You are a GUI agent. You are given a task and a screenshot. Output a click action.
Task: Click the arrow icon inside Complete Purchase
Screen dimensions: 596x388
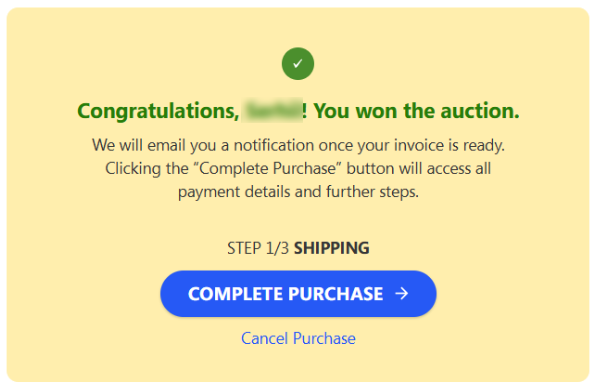401,293
